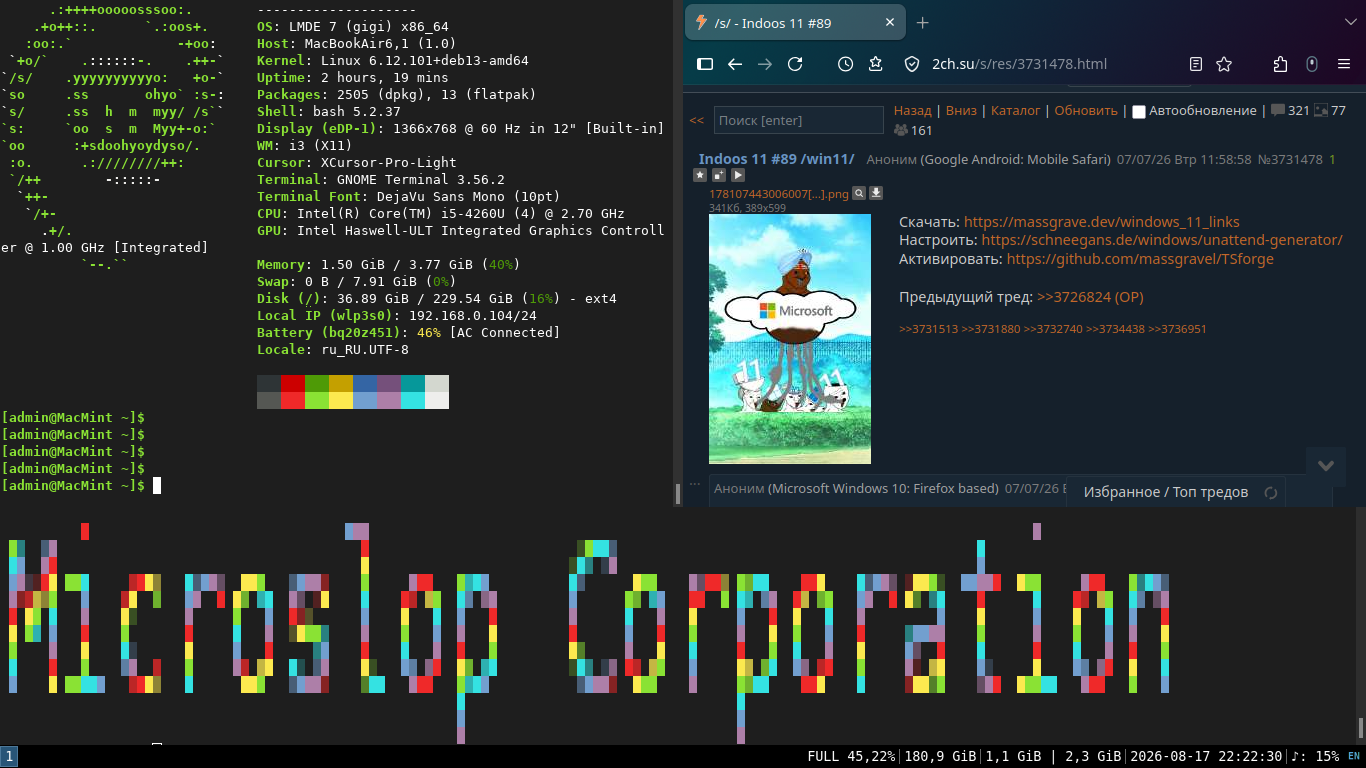
Task: Open the github massgravel TSforge link
Action: (1140, 259)
